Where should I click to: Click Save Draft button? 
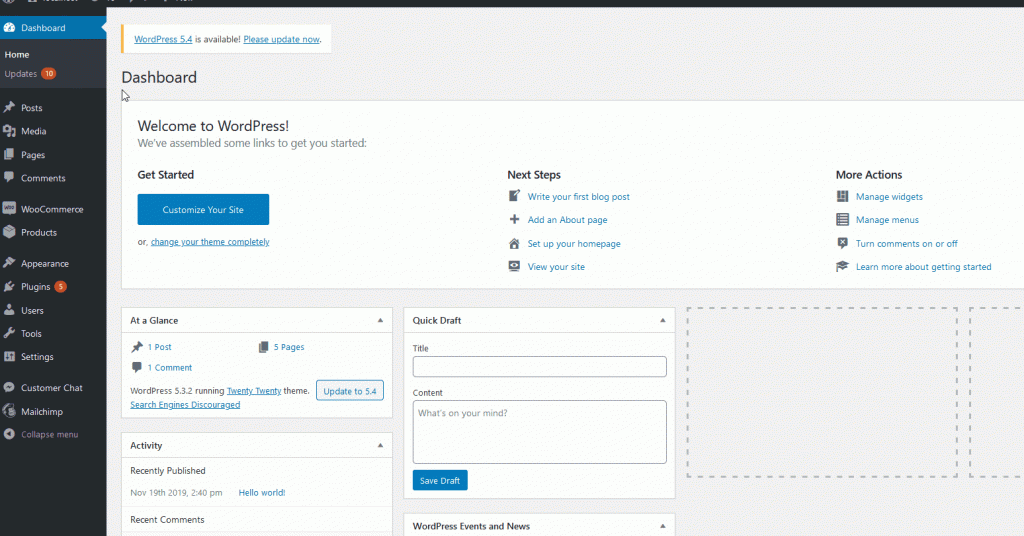coord(440,480)
